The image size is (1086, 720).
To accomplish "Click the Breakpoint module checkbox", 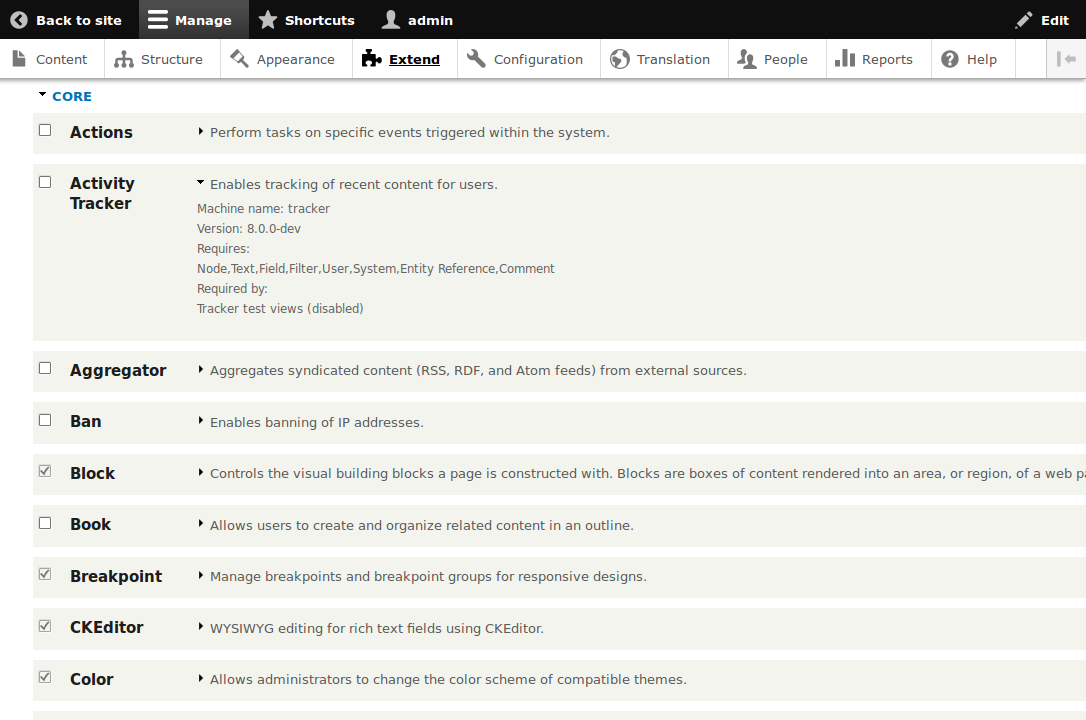I will coord(45,574).
